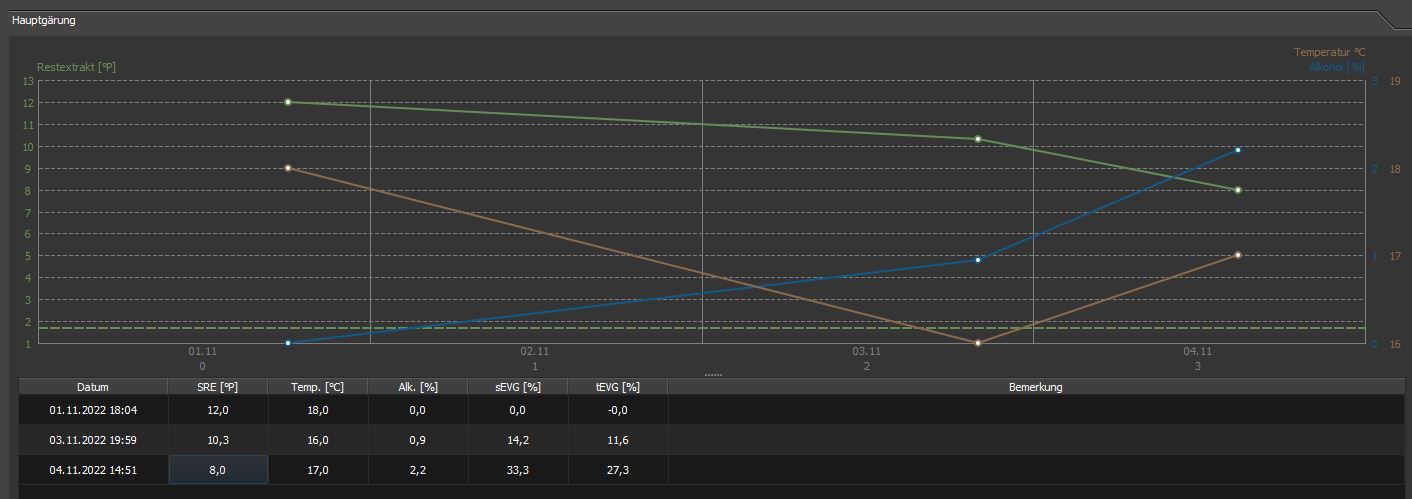The width and height of the screenshot is (1412, 499).
Task: Select the Bemerkung column header
Action: coord(1035,387)
